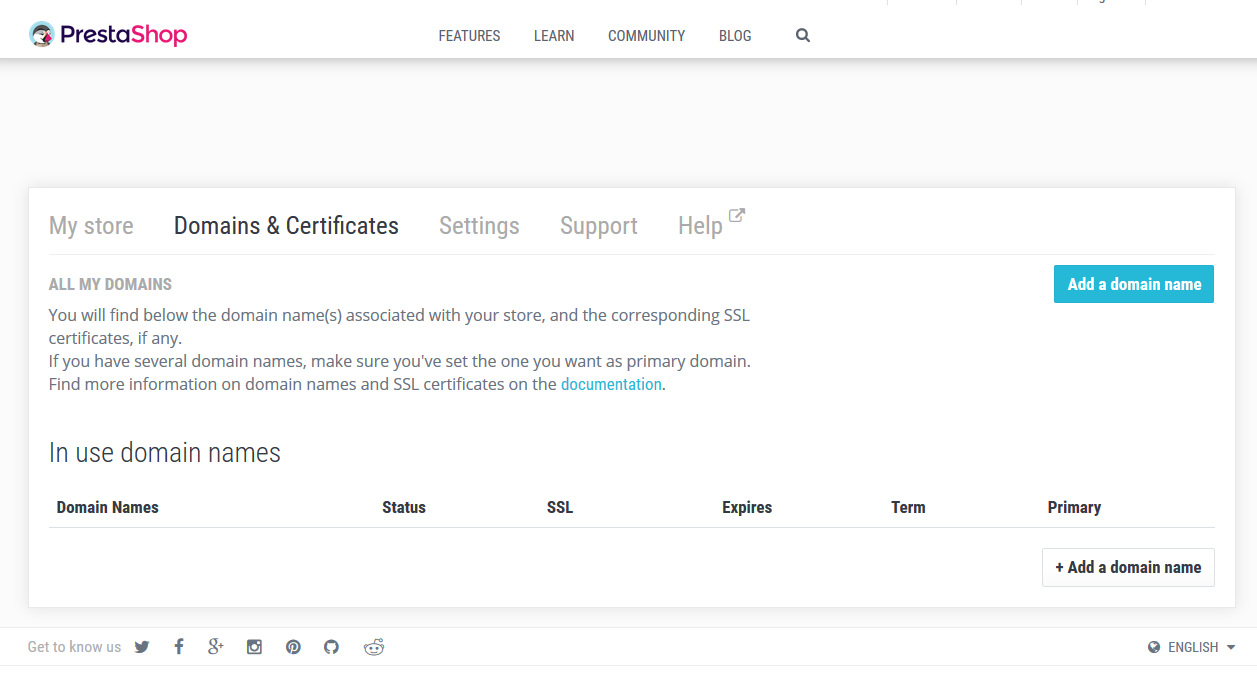Open the Reddit icon link

click(x=374, y=647)
